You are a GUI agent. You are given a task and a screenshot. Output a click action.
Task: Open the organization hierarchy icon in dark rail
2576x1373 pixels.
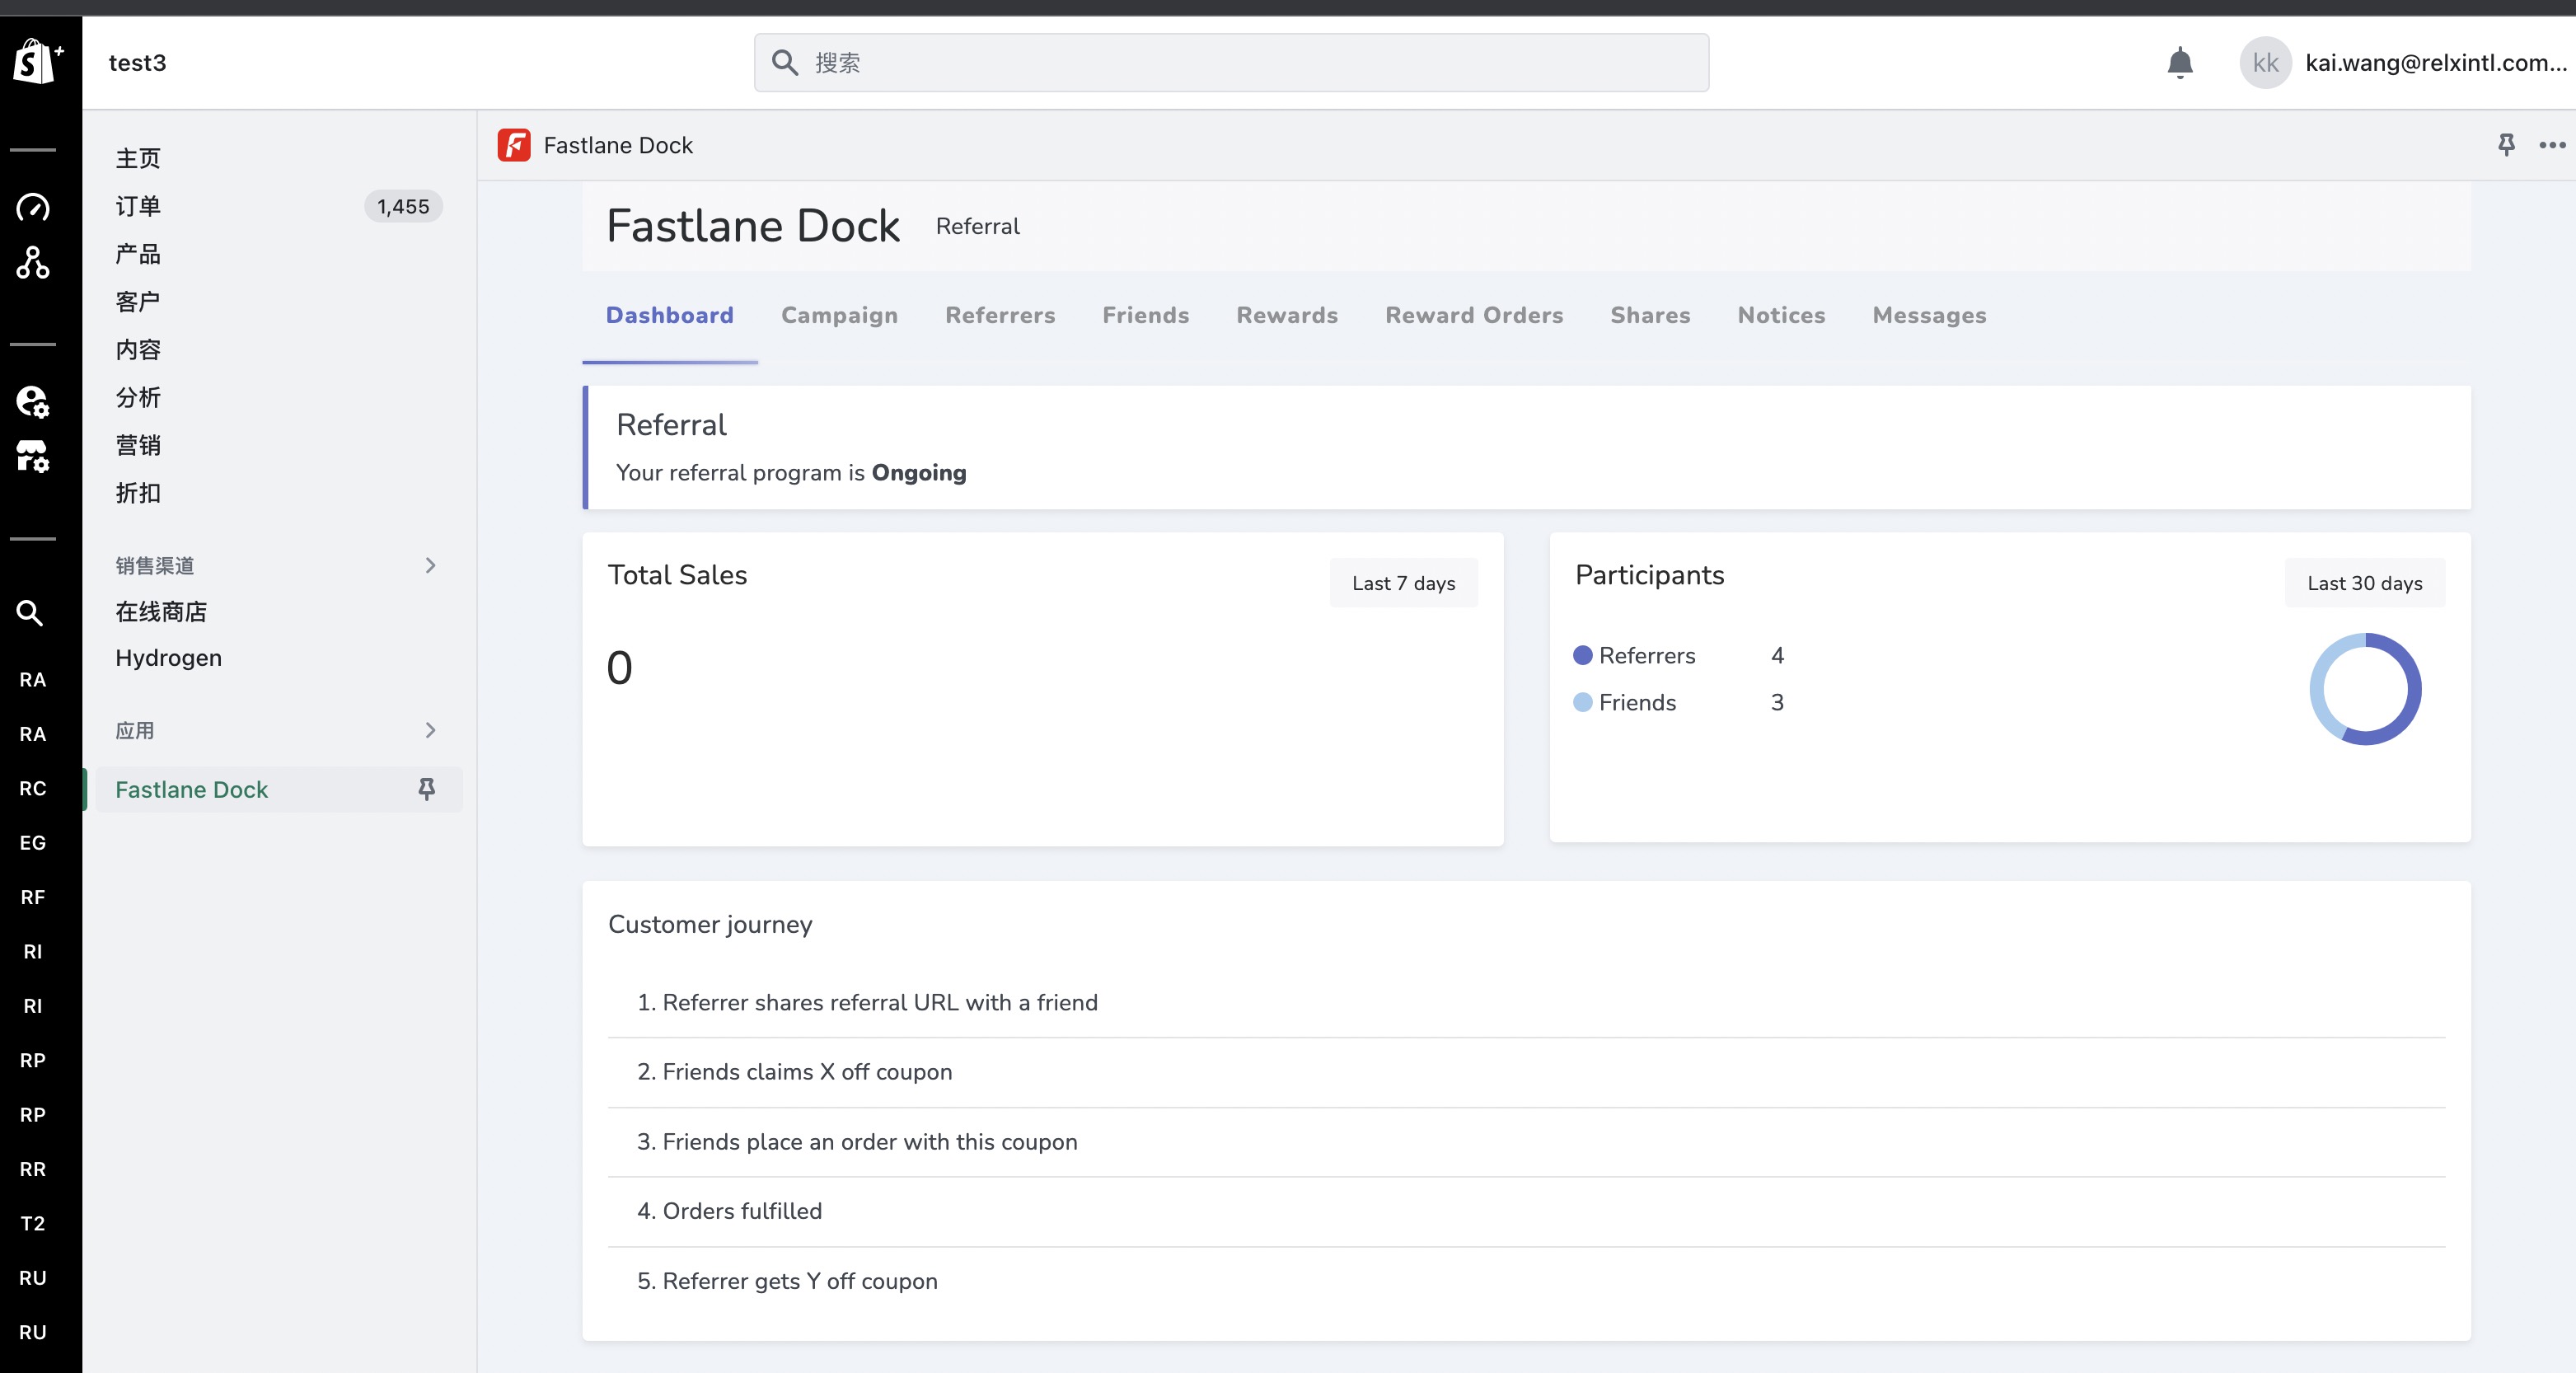tap(33, 263)
